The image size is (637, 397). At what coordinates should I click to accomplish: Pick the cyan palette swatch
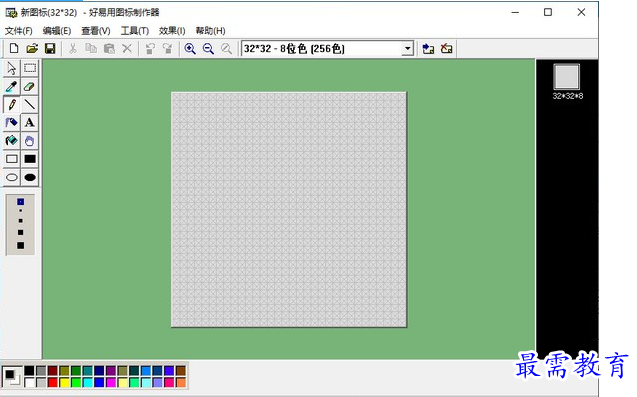[x=88, y=382]
